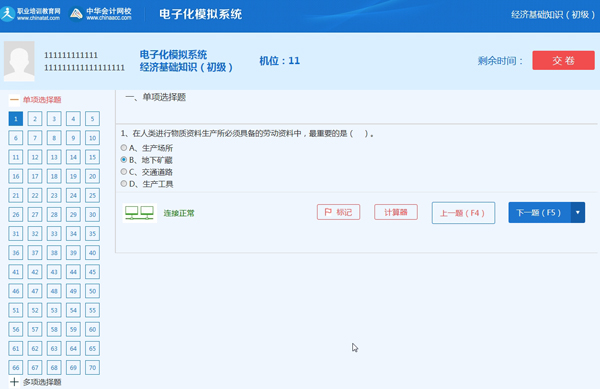Jump to question 19
The image size is (600, 389).
(x=73, y=176)
